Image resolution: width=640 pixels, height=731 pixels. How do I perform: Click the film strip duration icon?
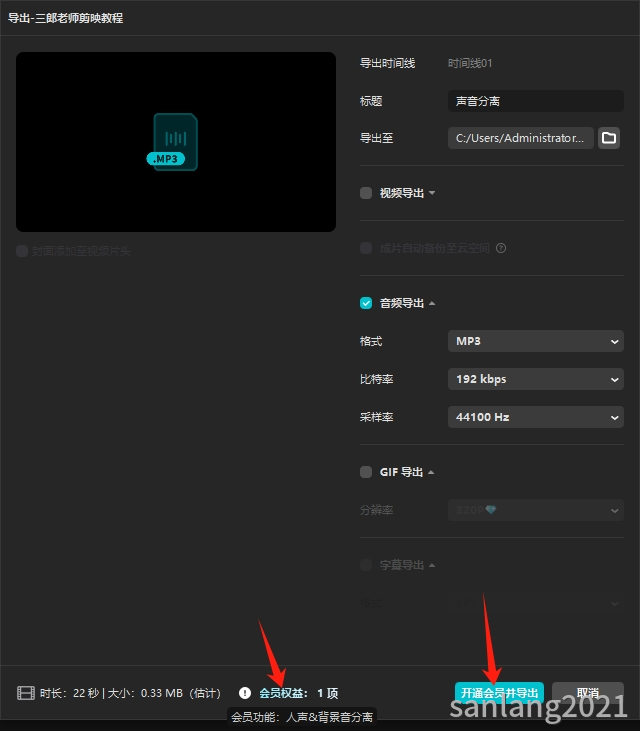[26, 693]
